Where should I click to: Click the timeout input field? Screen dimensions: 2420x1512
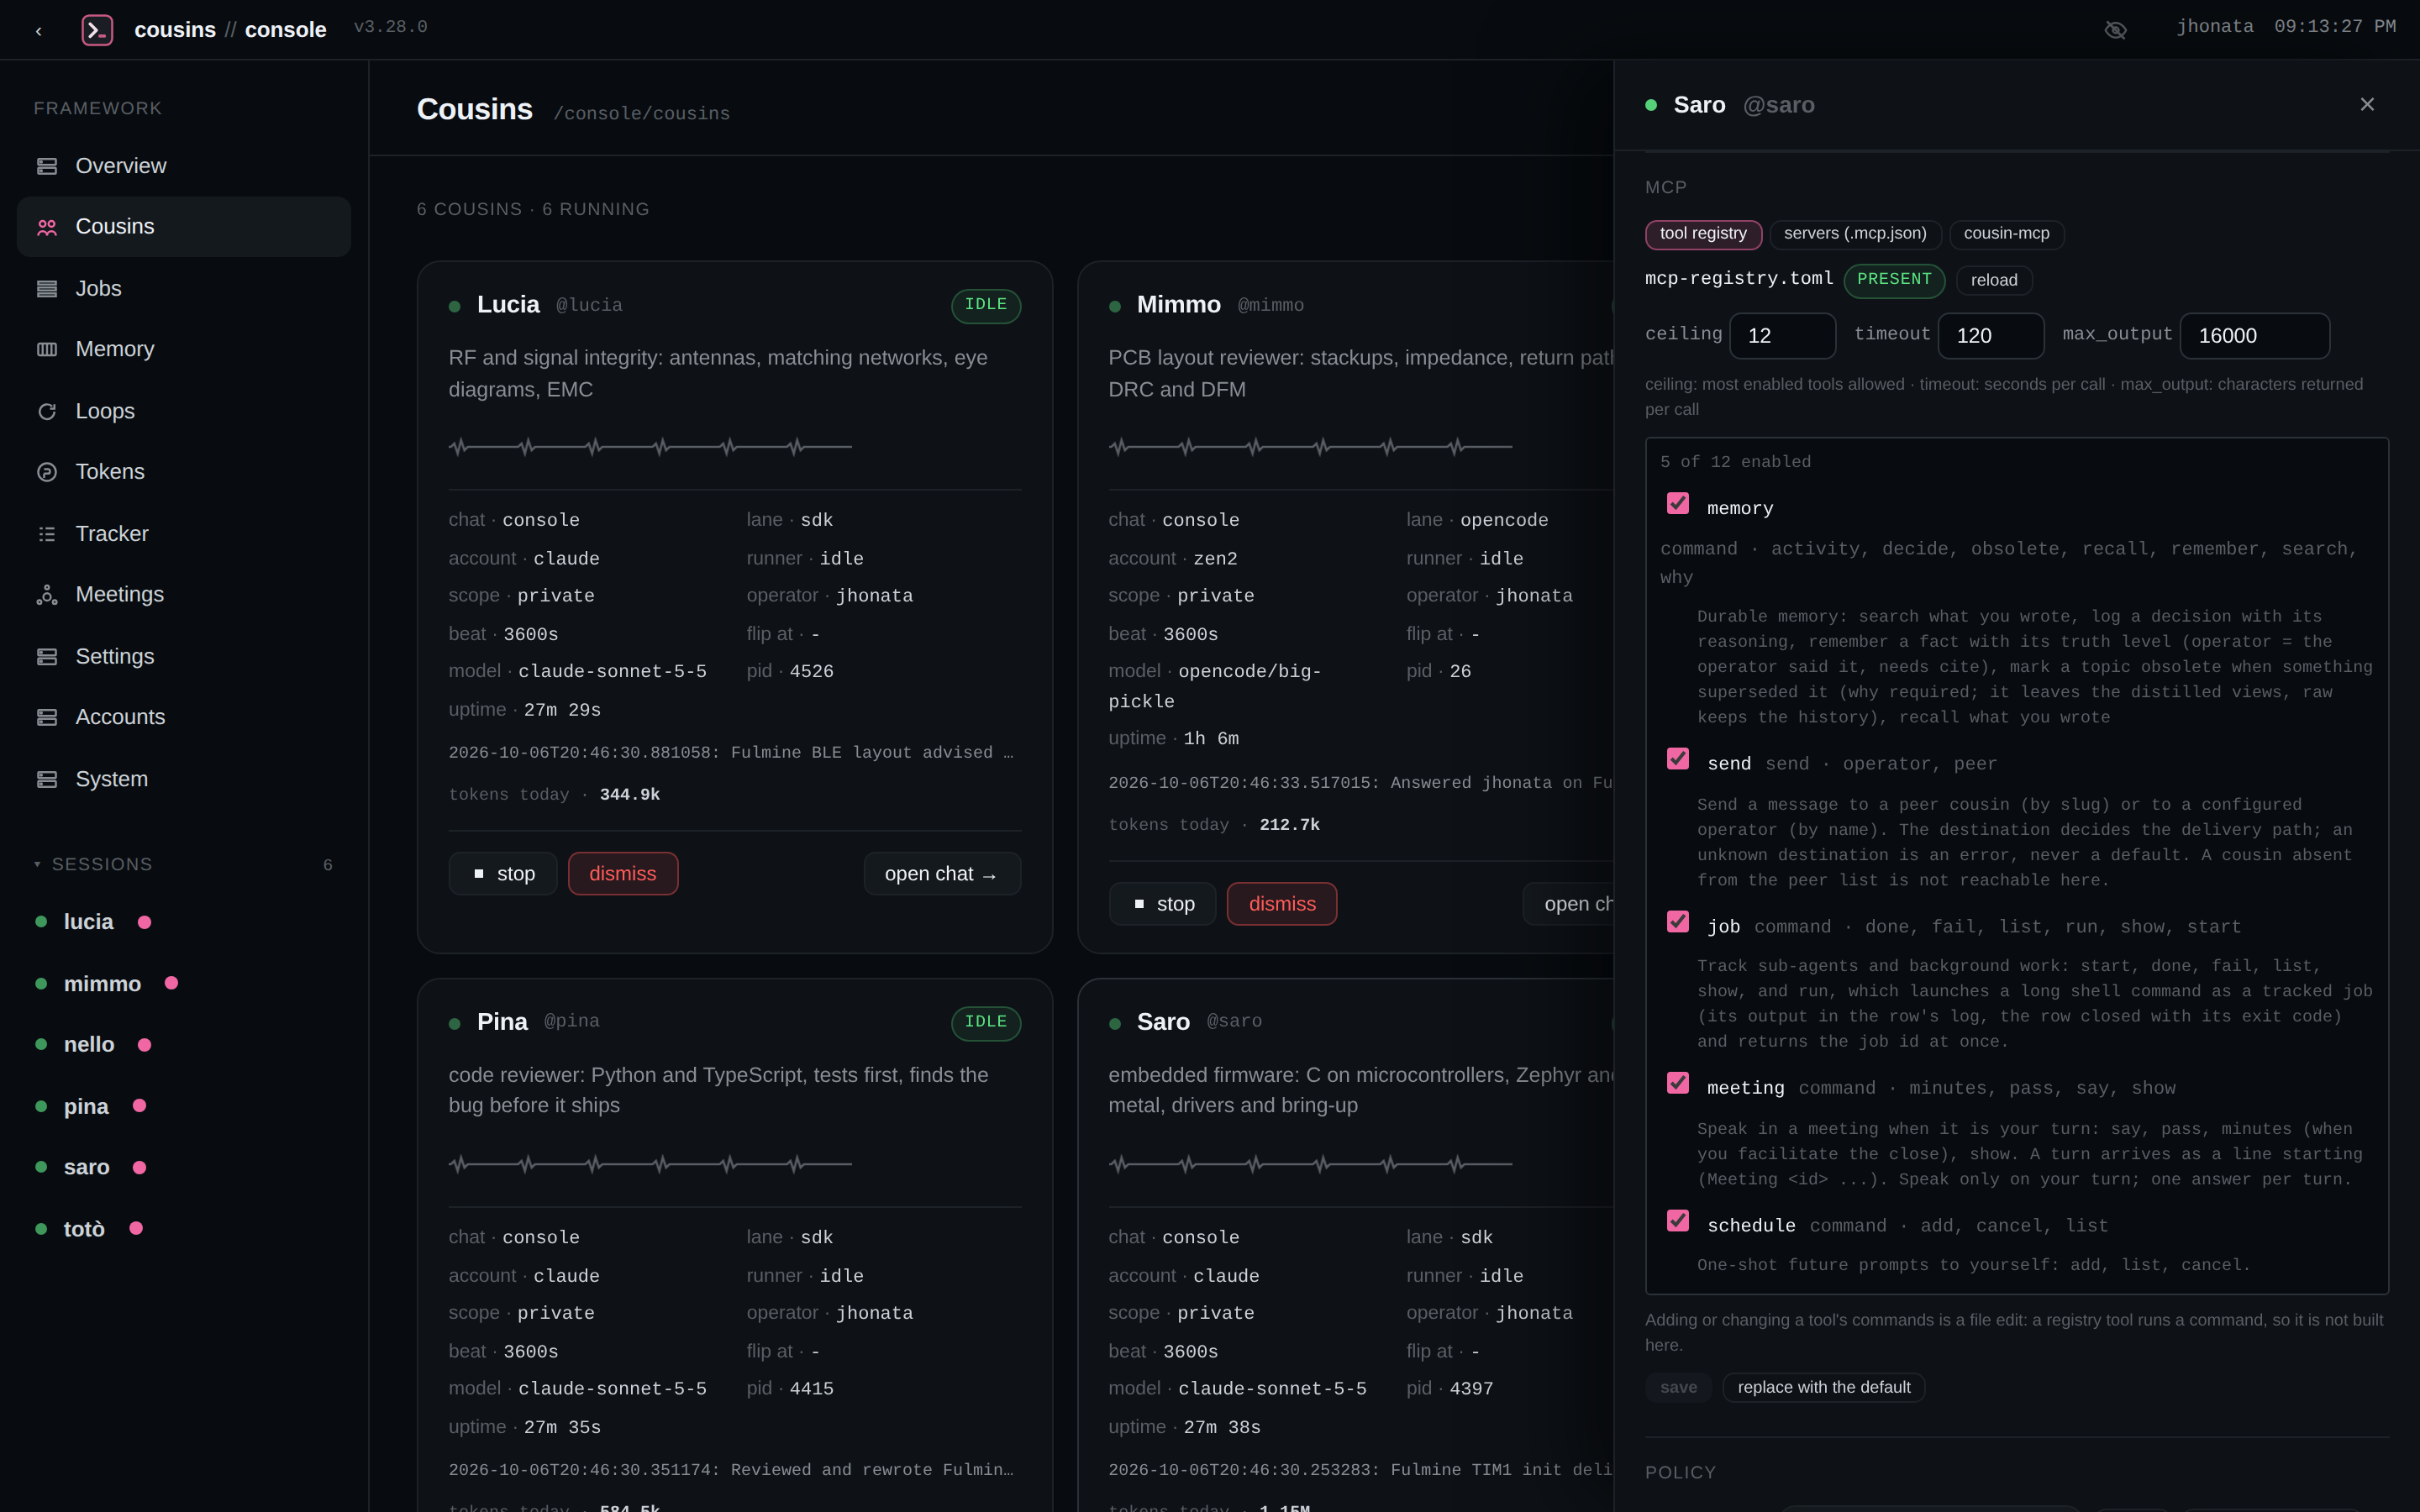tap(1991, 336)
